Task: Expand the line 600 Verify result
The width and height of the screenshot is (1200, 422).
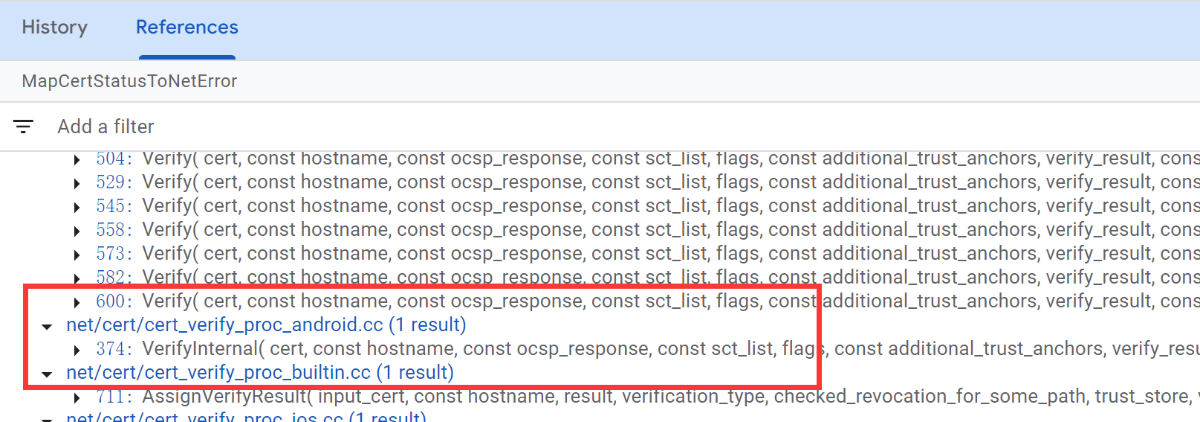Action: pyautogui.click(x=77, y=301)
